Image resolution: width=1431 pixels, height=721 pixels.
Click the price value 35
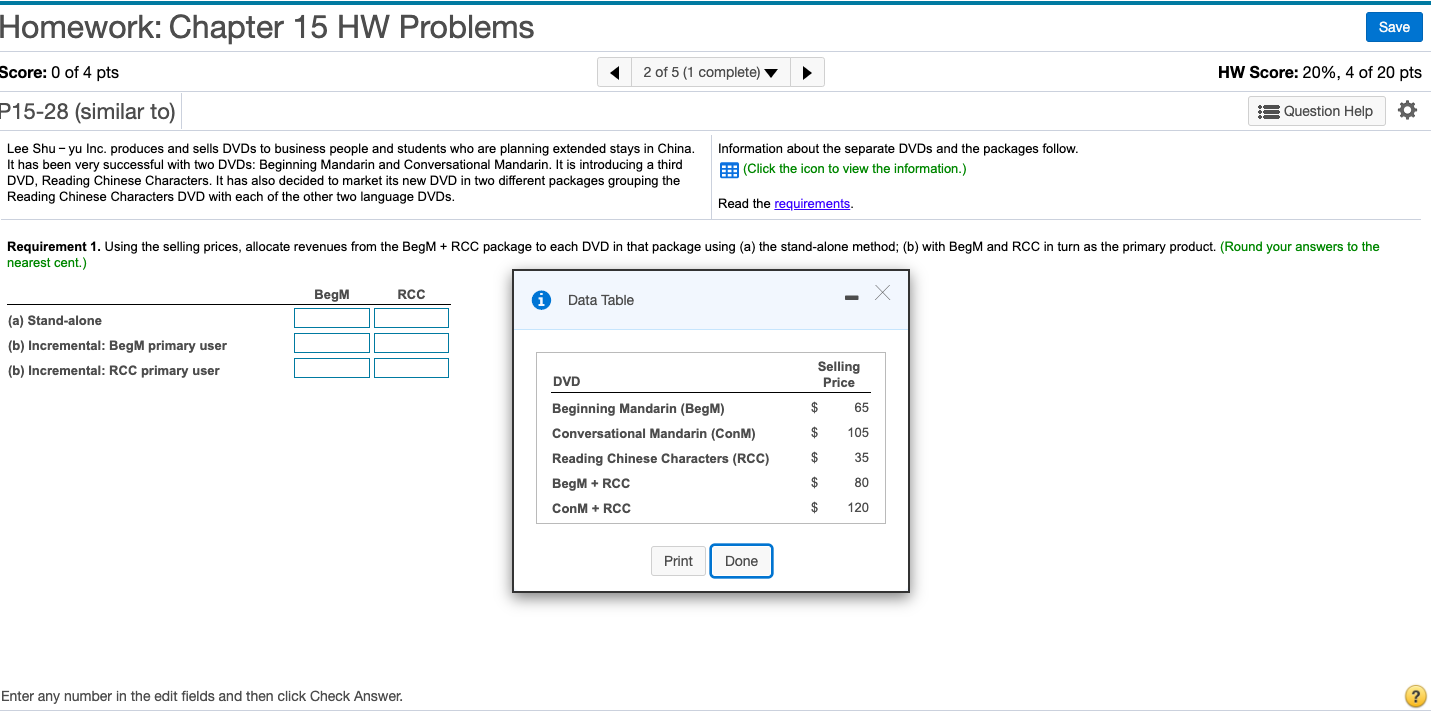tap(862, 457)
